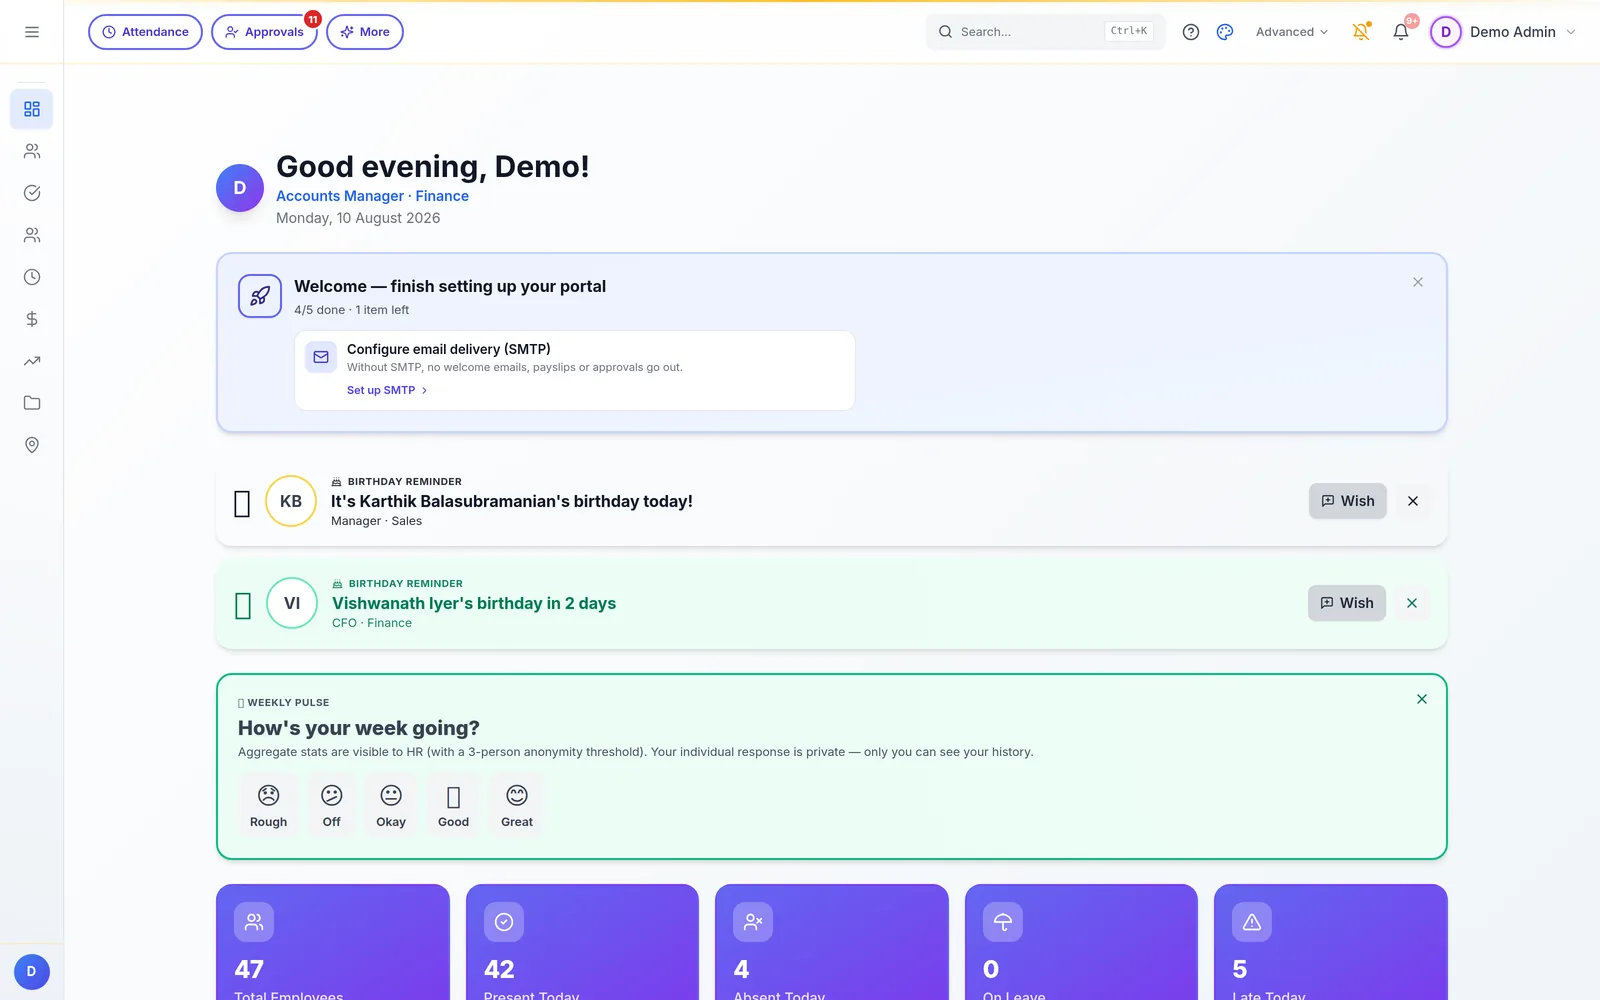
Task: Wish Karthik Balasubramanian happy birthday
Action: click(1347, 501)
